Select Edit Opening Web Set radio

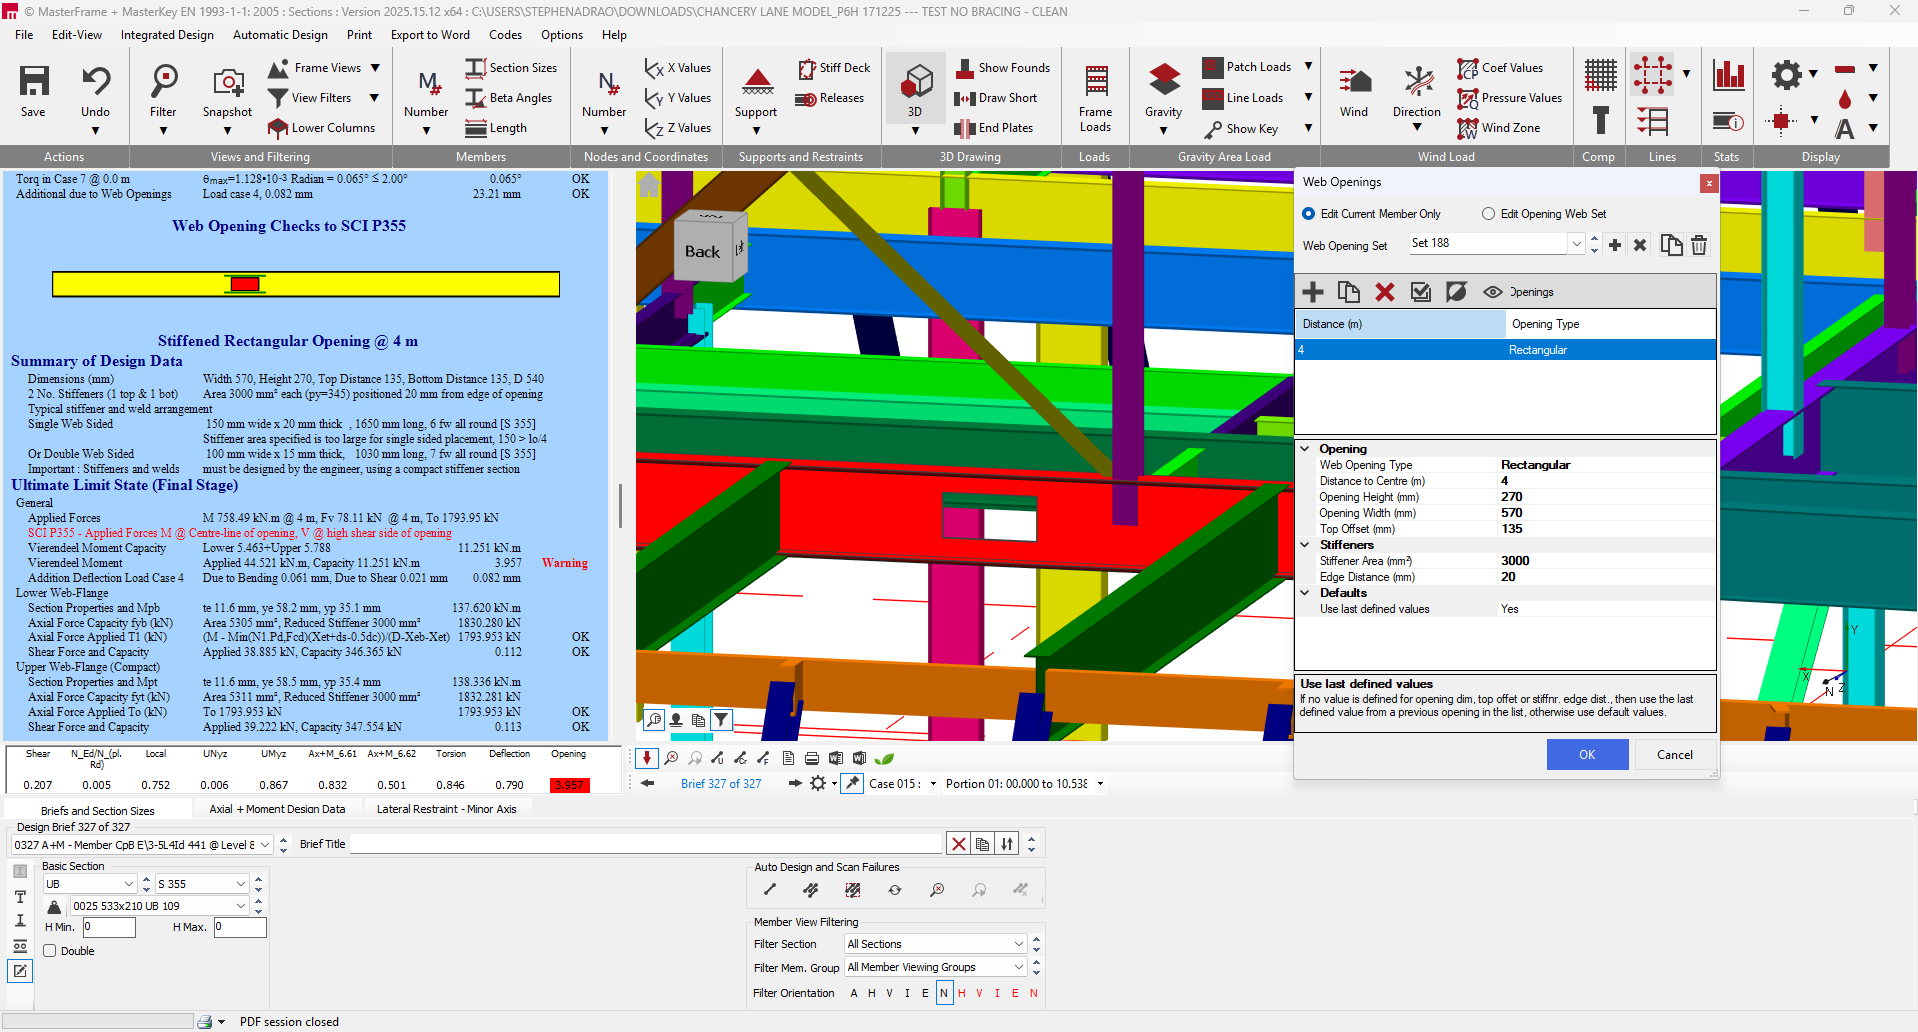(x=1489, y=214)
